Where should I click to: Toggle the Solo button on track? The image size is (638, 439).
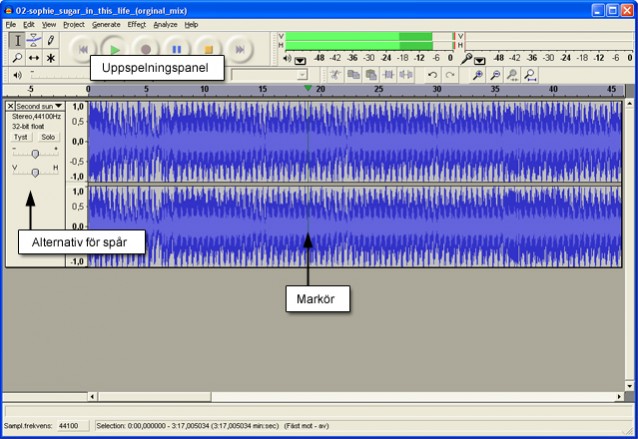click(48, 137)
